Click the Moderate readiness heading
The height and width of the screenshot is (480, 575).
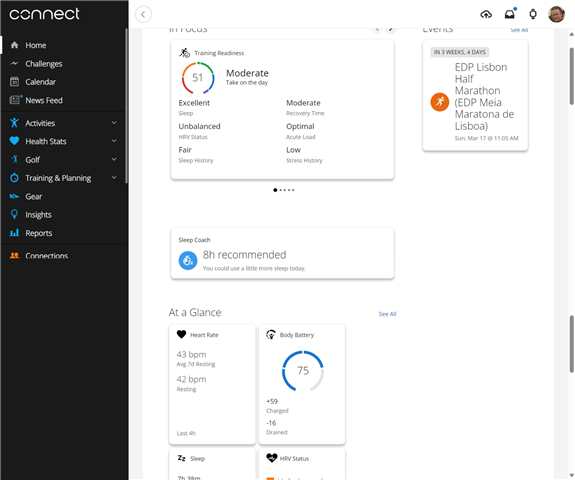(x=247, y=73)
